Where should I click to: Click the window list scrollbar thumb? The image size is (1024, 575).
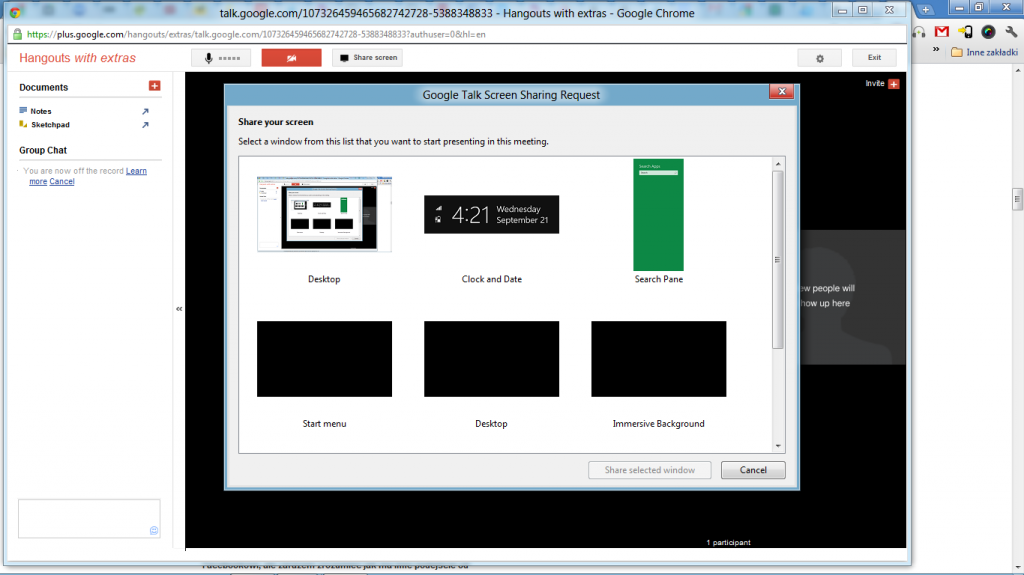pos(778,259)
